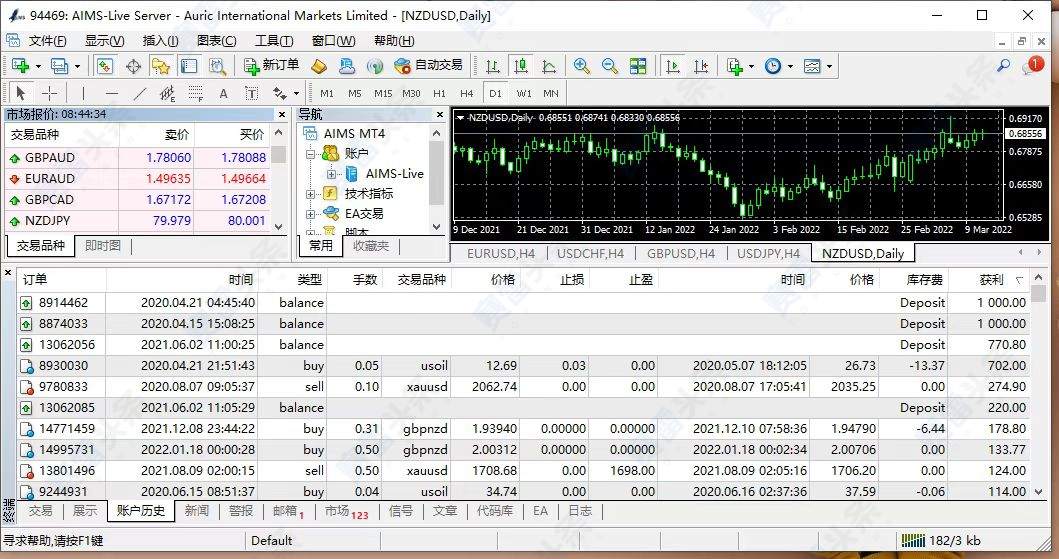Select the D1 timeframe button
The height and width of the screenshot is (559, 1059).
click(x=496, y=93)
